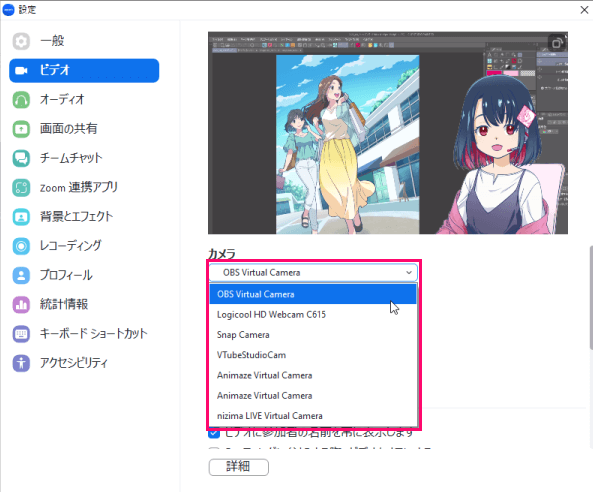Show 統計情報 section
Image resolution: width=593 pixels, height=492 pixels.
(84, 304)
